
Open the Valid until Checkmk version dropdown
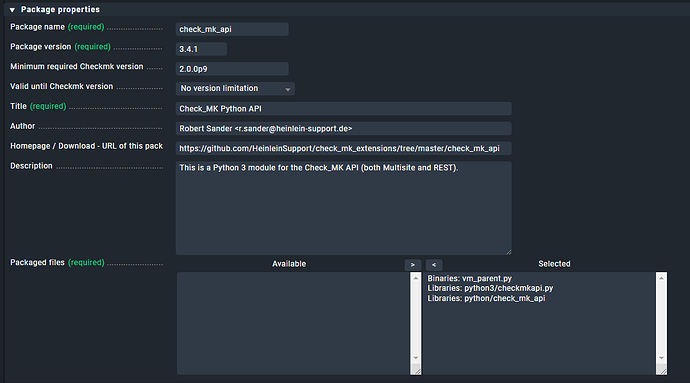[235, 88]
